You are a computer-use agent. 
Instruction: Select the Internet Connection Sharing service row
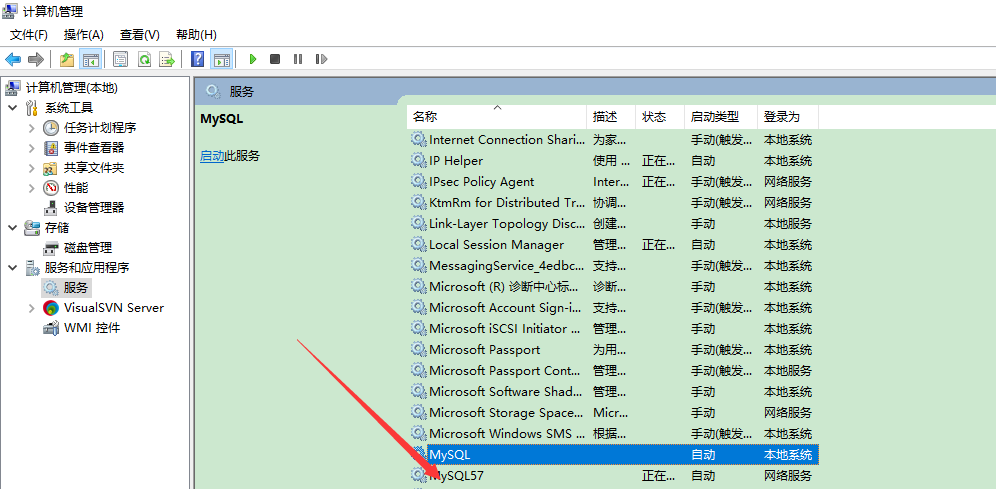click(x=614, y=140)
